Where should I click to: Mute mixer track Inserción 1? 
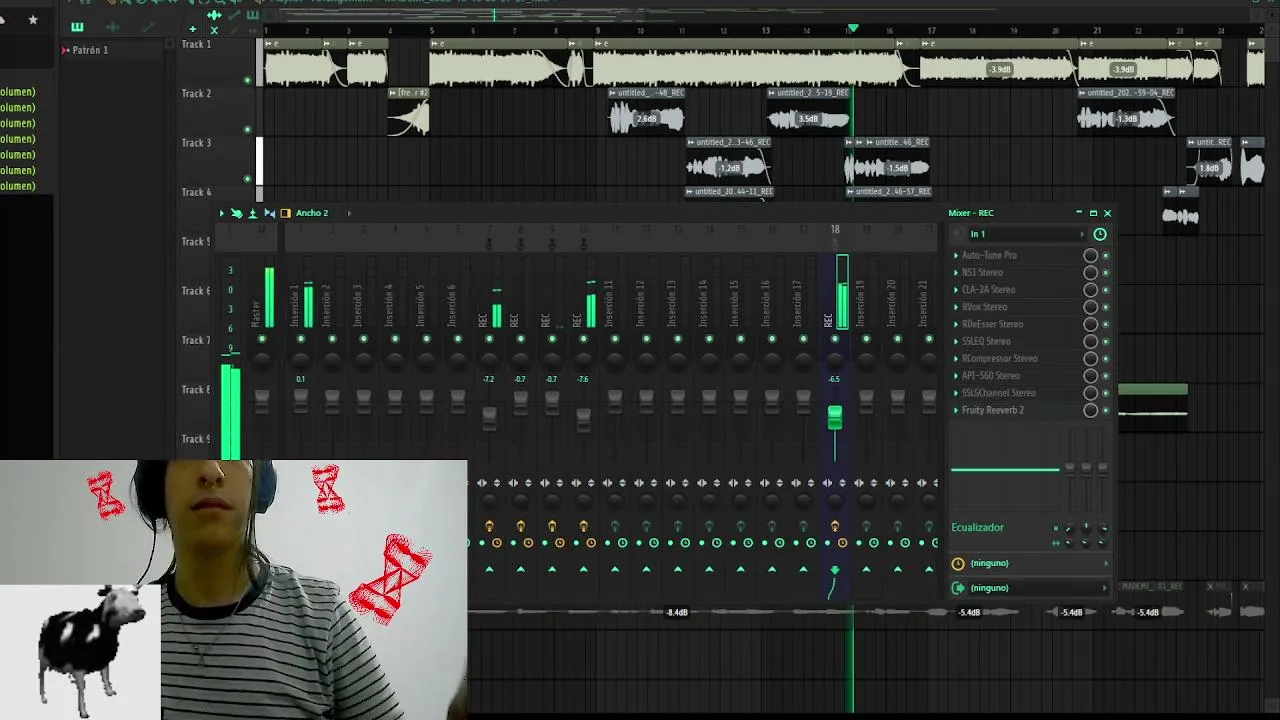pos(300,339)
